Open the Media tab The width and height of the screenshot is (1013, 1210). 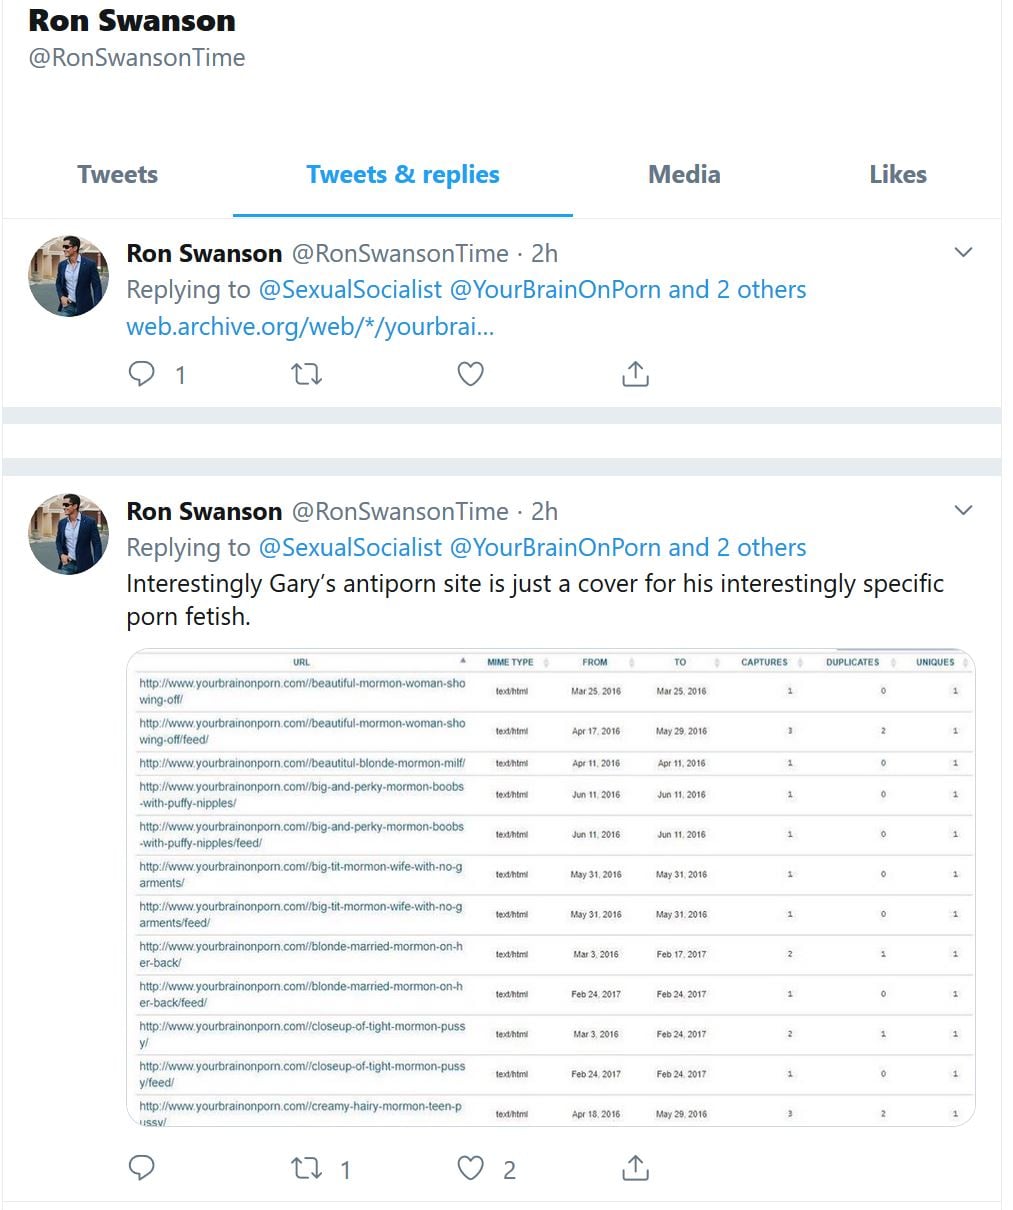click(x=684, y=175)
